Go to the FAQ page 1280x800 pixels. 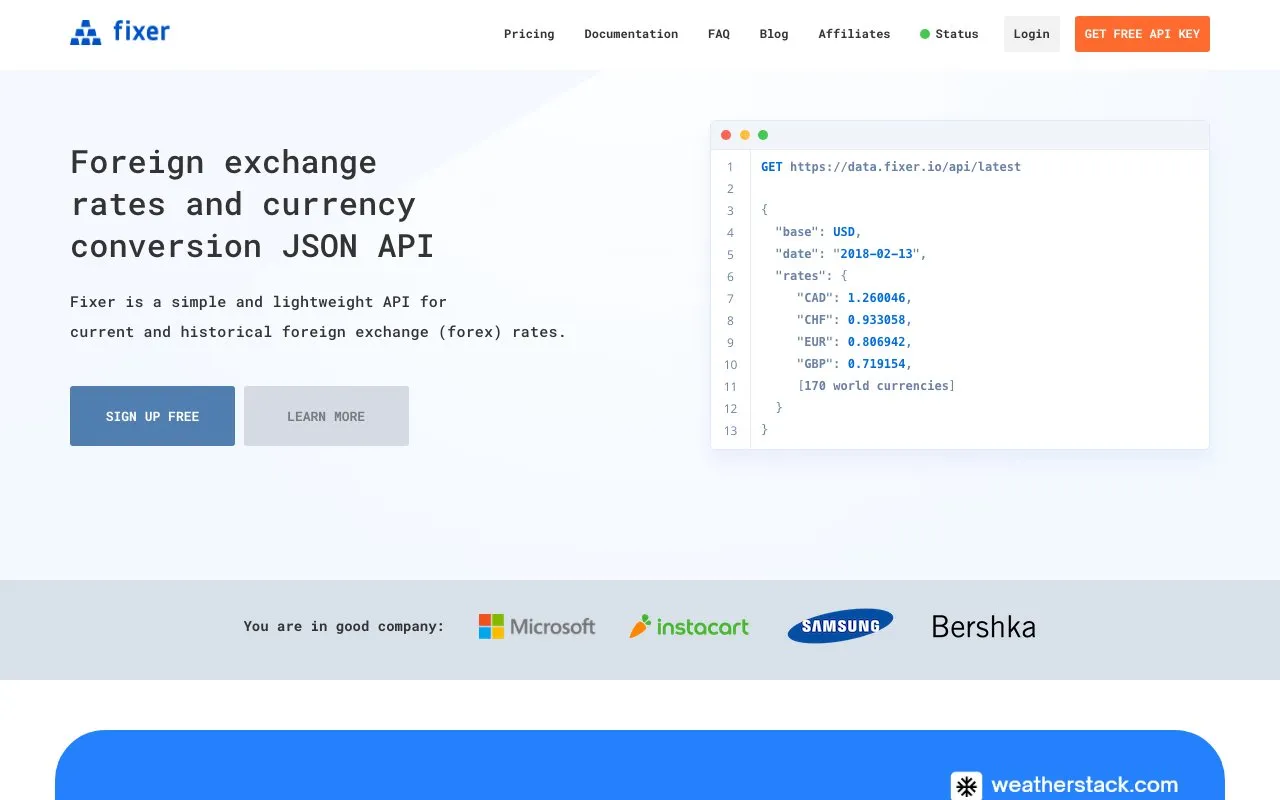tap(719, 34)
